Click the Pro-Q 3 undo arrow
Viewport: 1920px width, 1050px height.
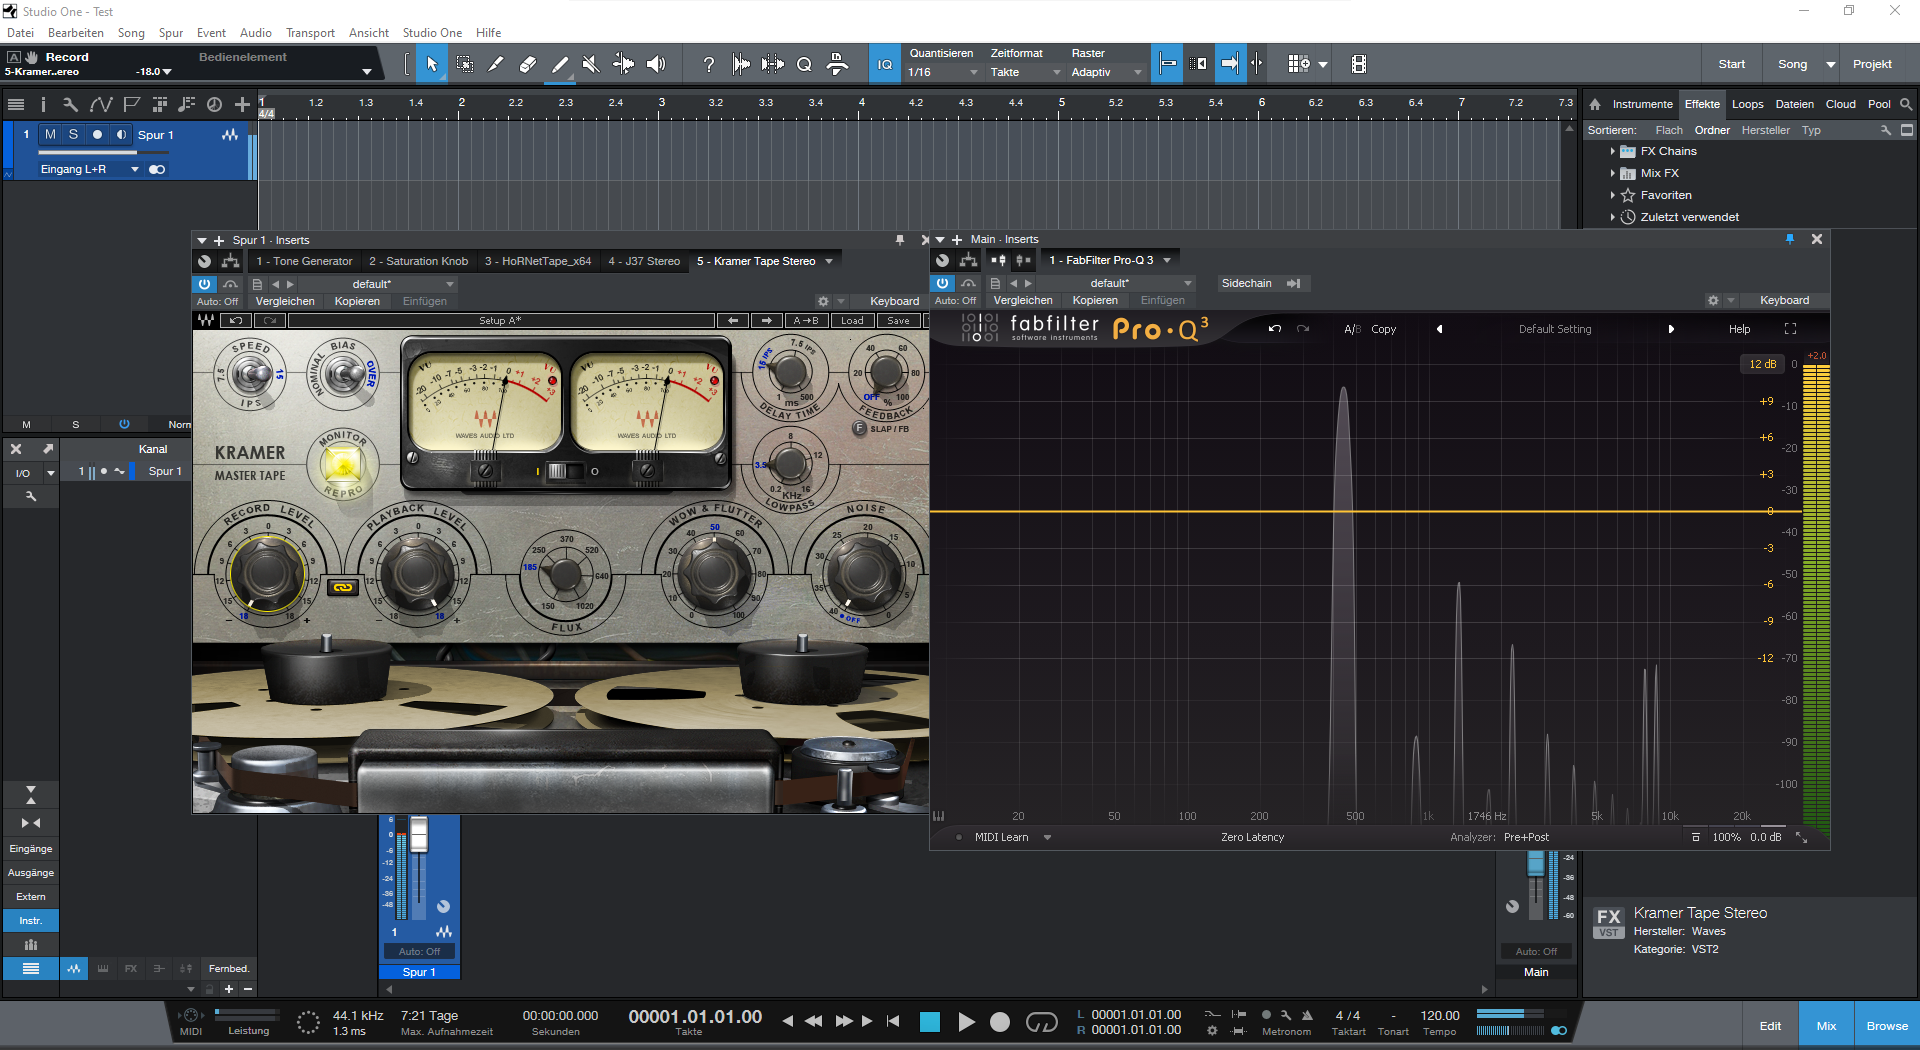(x=1274, y=329)
